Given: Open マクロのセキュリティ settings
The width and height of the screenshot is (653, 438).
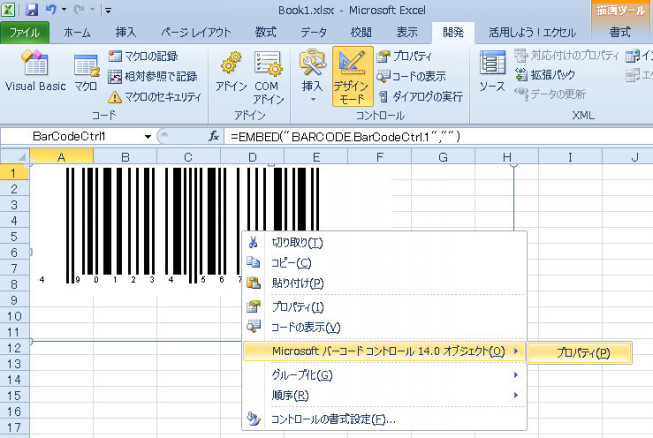Looking at the screenshot, I should tap(155, 97).
